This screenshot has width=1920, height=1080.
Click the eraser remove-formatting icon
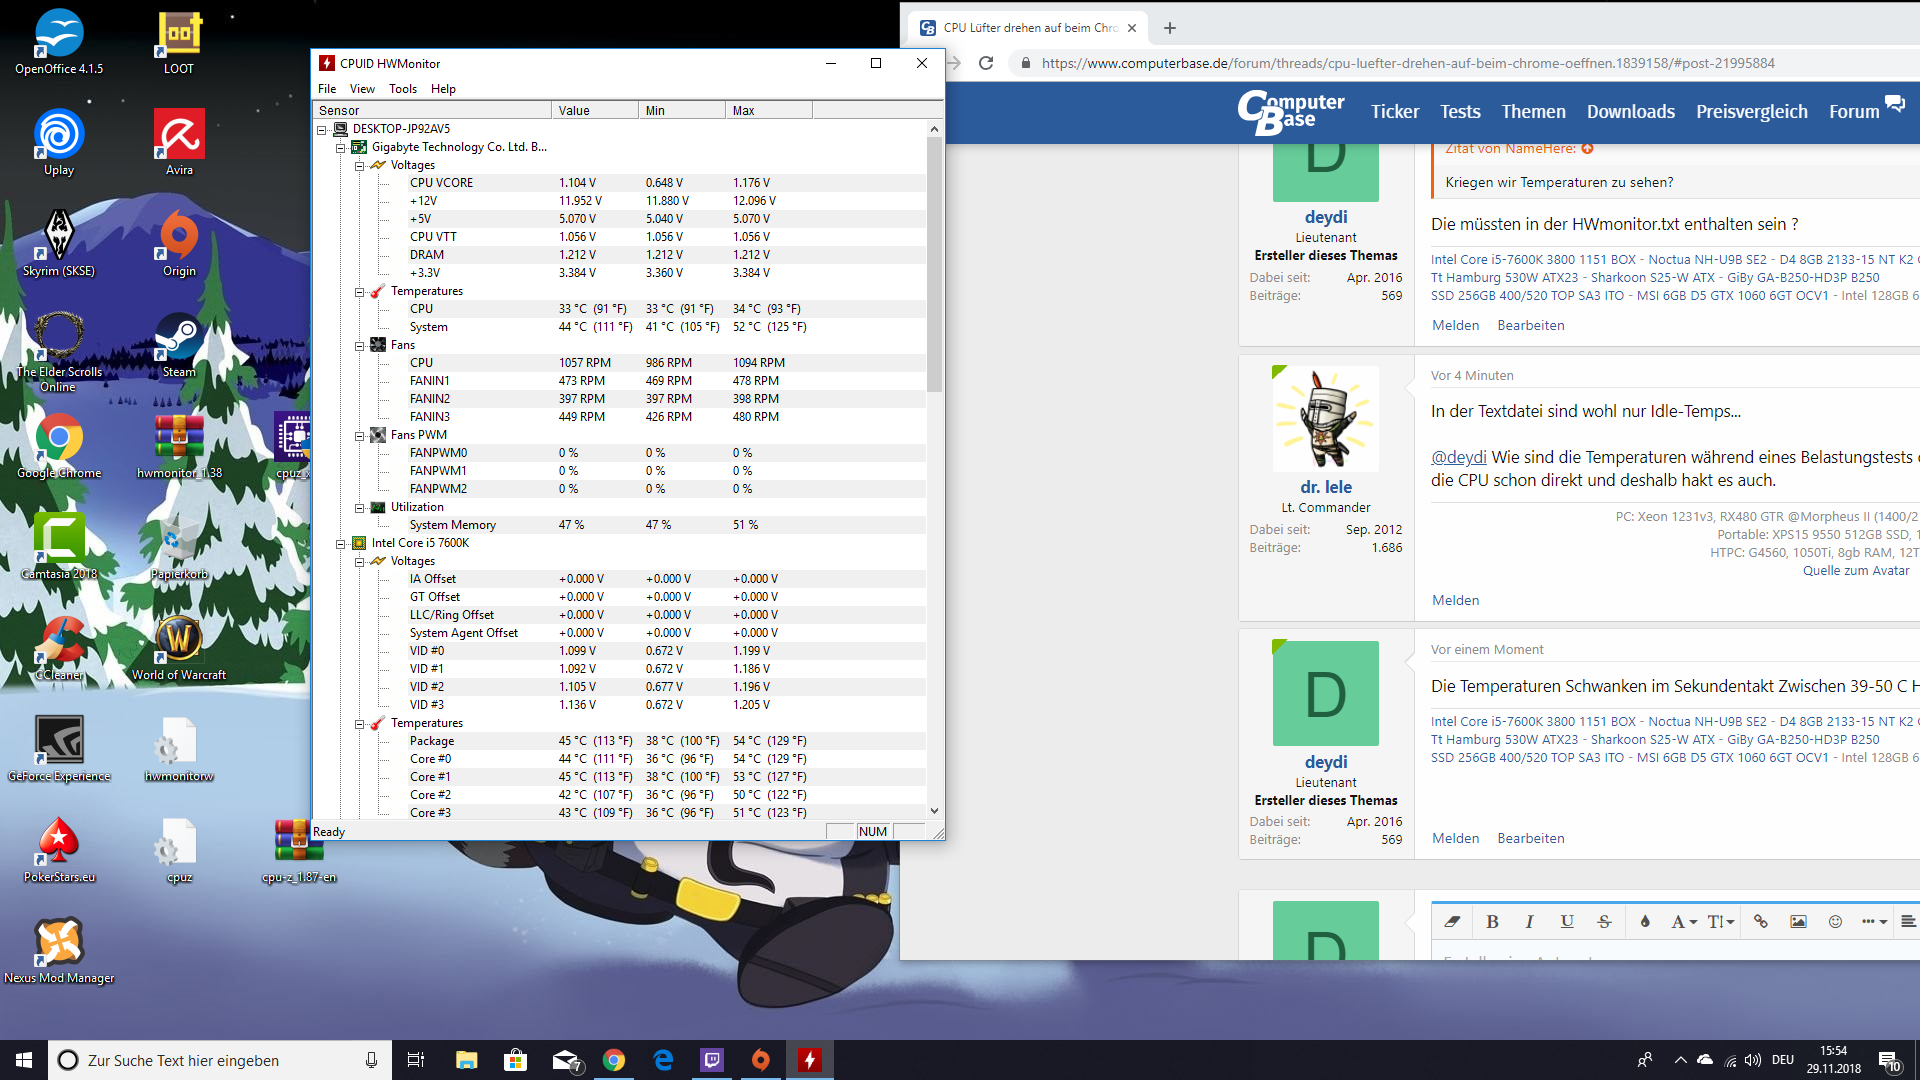click(x=1452, y=922)
